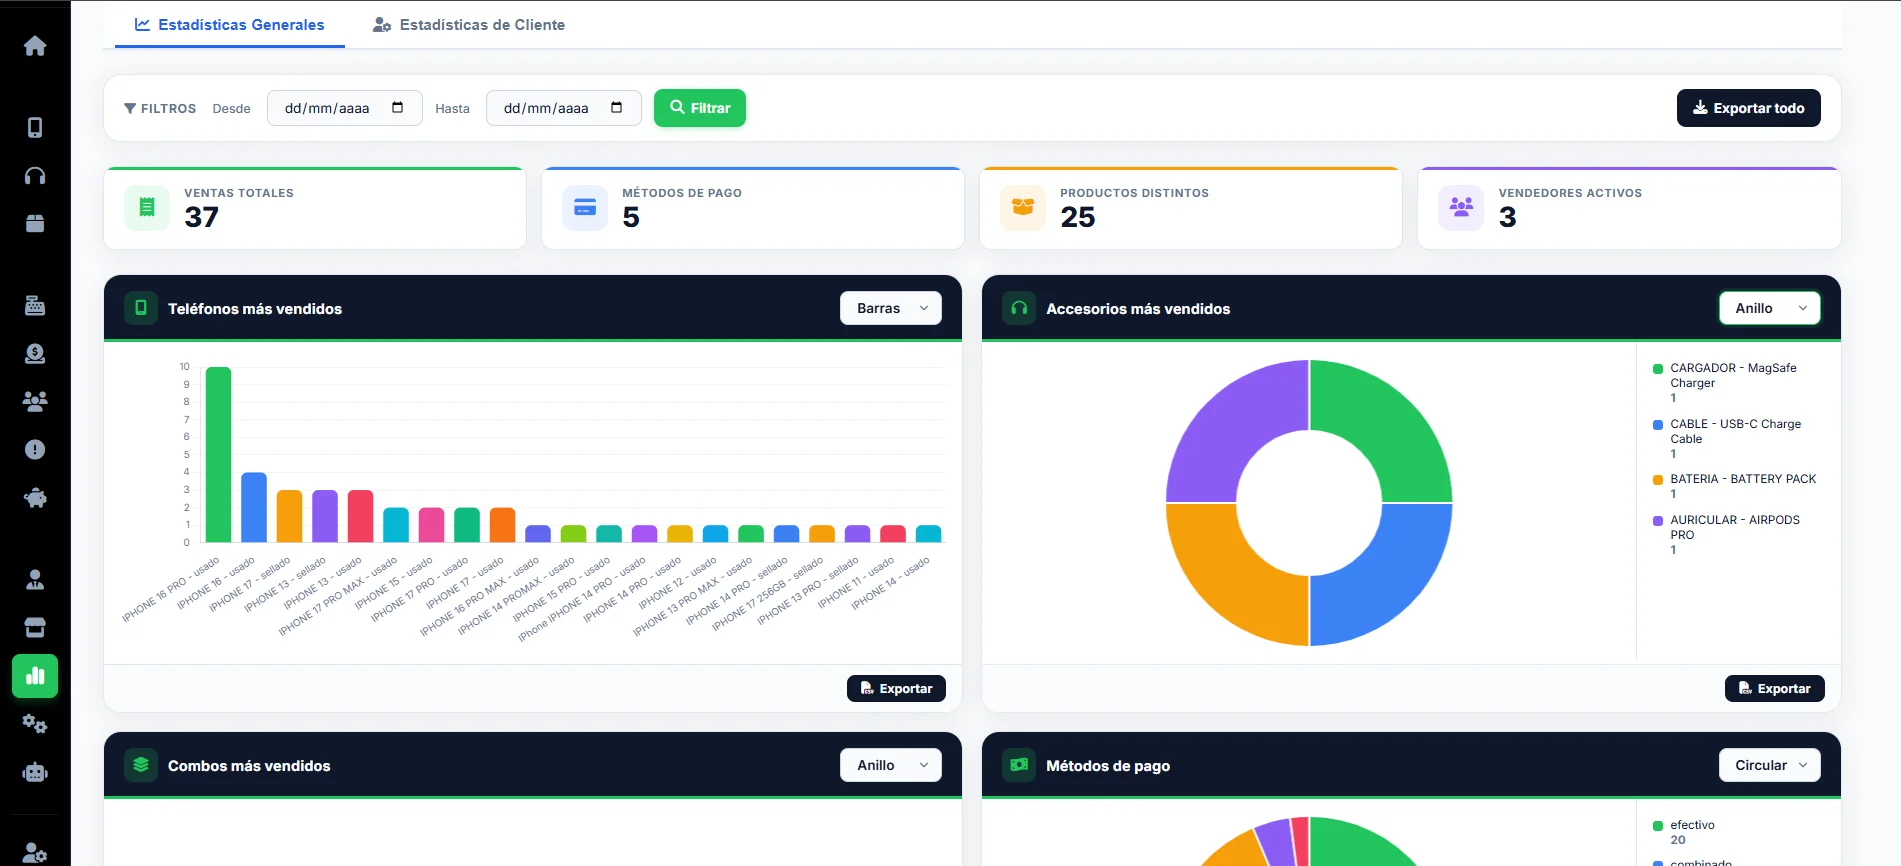Click the Ventas Totales receipt icon

point(147,207)
